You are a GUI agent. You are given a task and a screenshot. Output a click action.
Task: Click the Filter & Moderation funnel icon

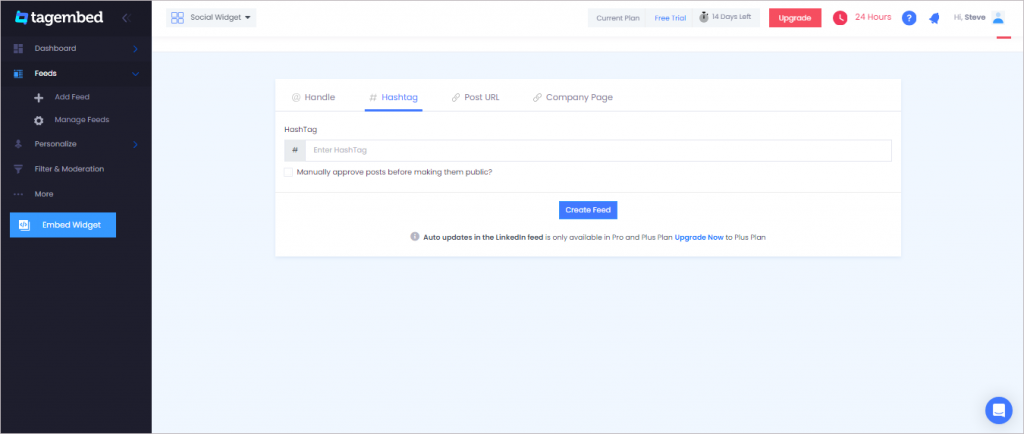click(18, 169)
